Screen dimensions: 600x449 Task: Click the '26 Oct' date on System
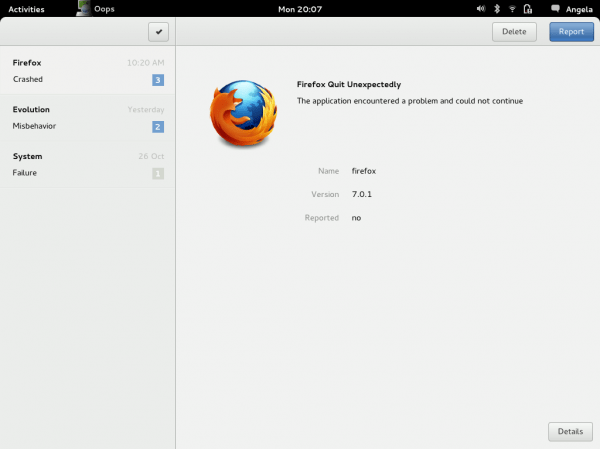(x=151, y=156)
